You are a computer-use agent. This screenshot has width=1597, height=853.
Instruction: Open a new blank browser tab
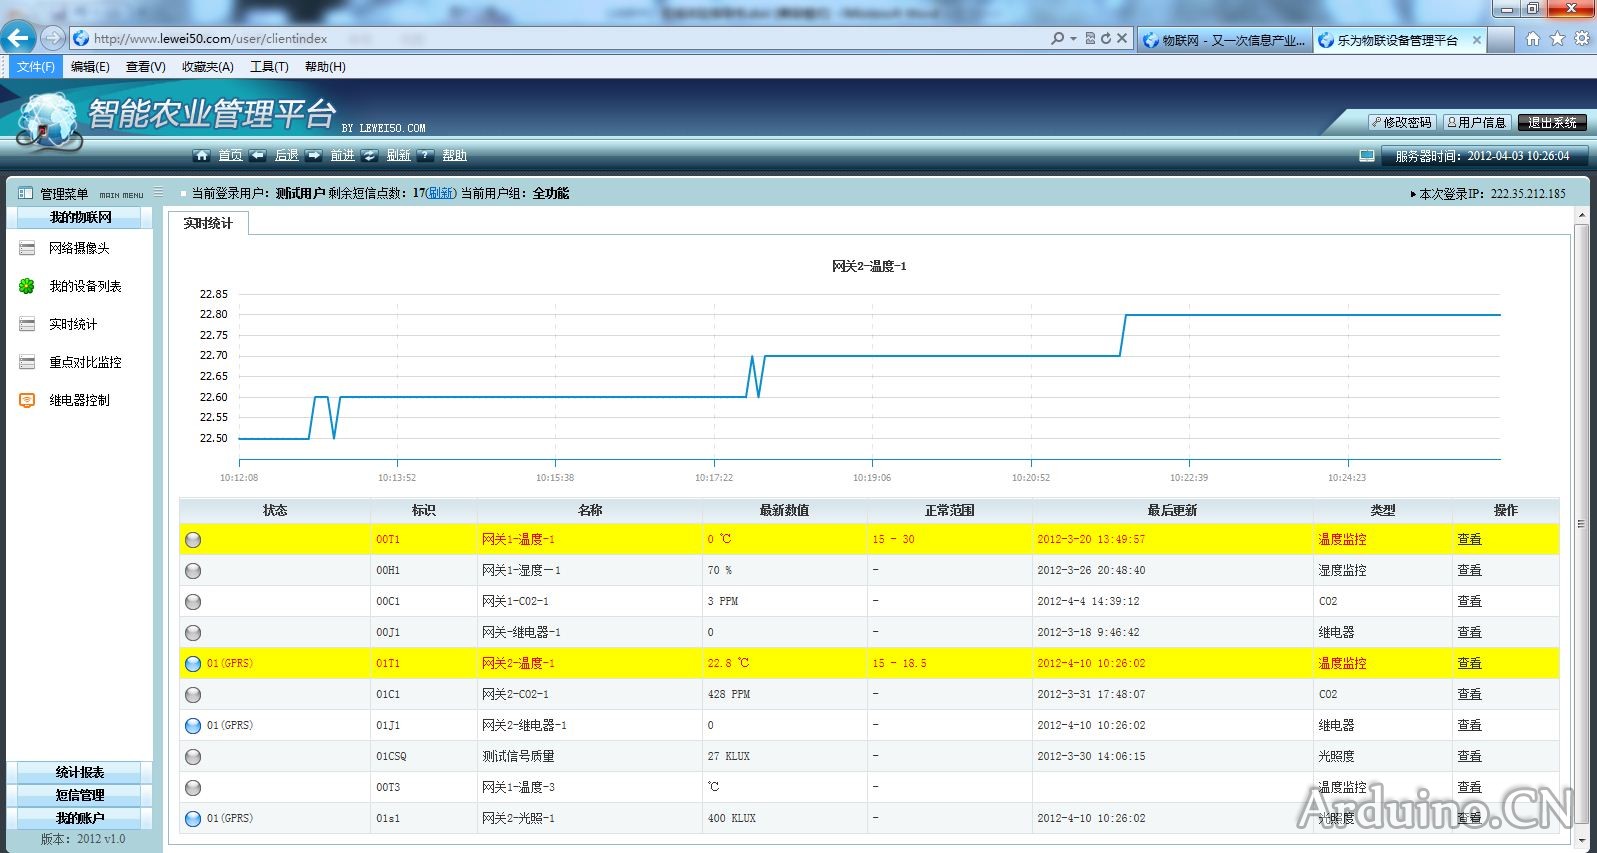1500,40
